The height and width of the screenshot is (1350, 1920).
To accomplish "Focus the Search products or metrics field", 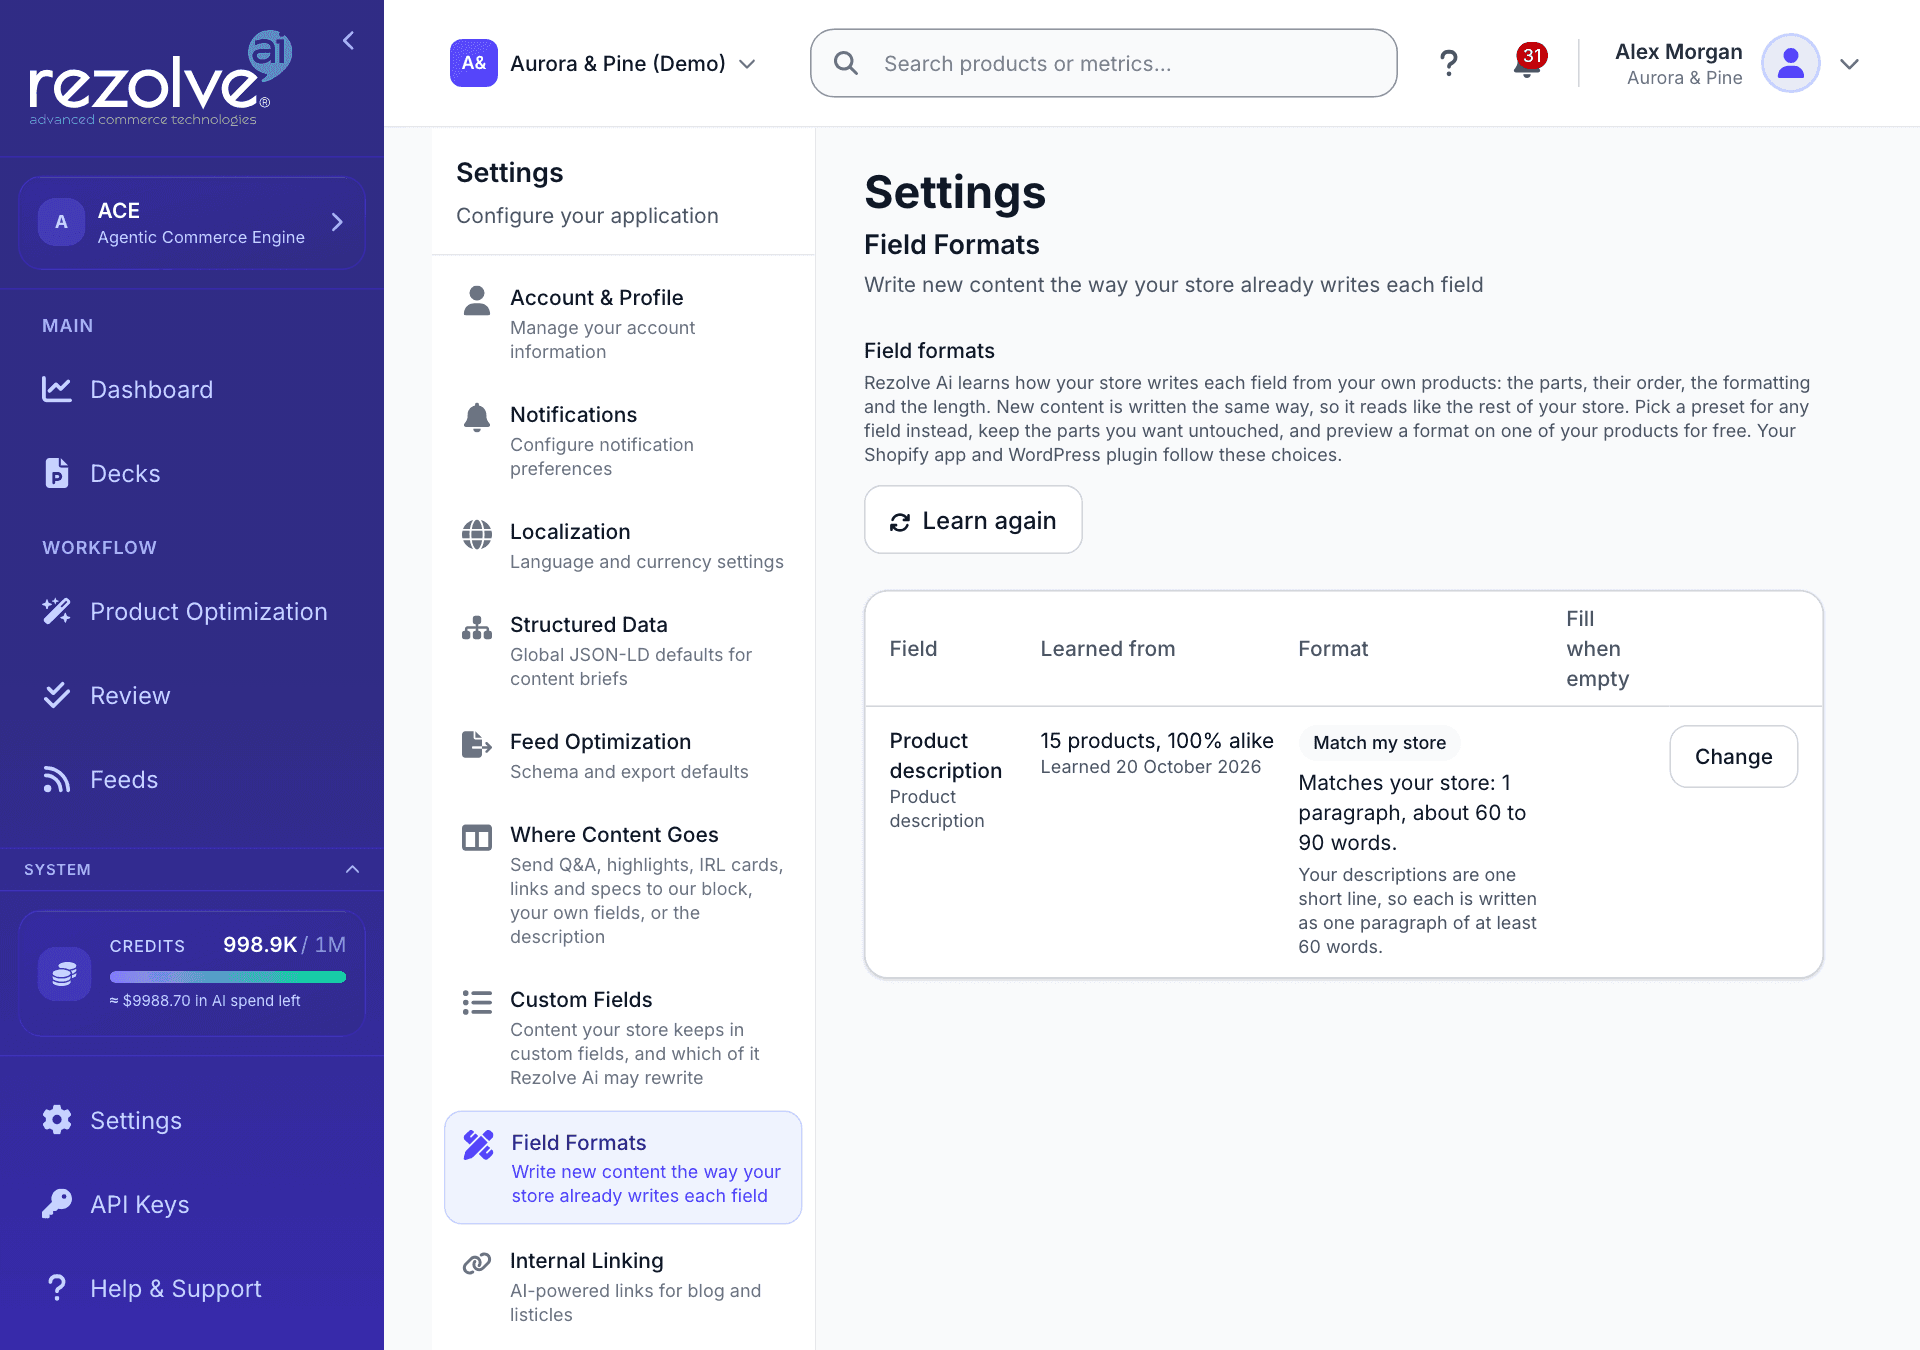I will click(x=1103, y=63).
